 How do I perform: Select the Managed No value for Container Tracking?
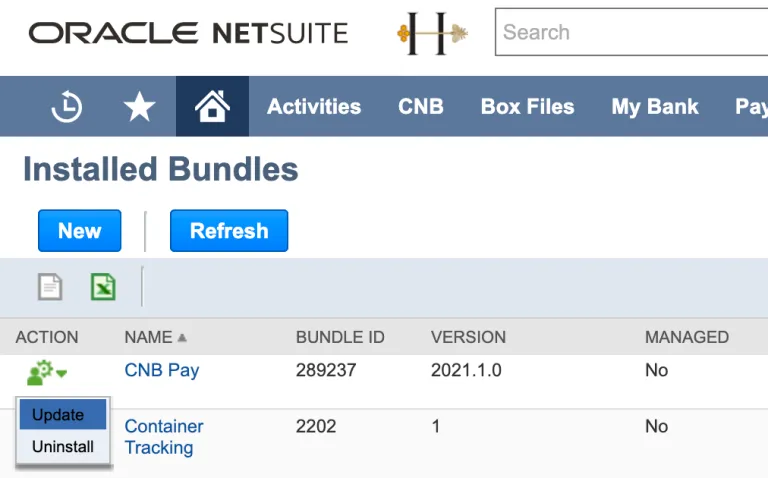[656, 426]
